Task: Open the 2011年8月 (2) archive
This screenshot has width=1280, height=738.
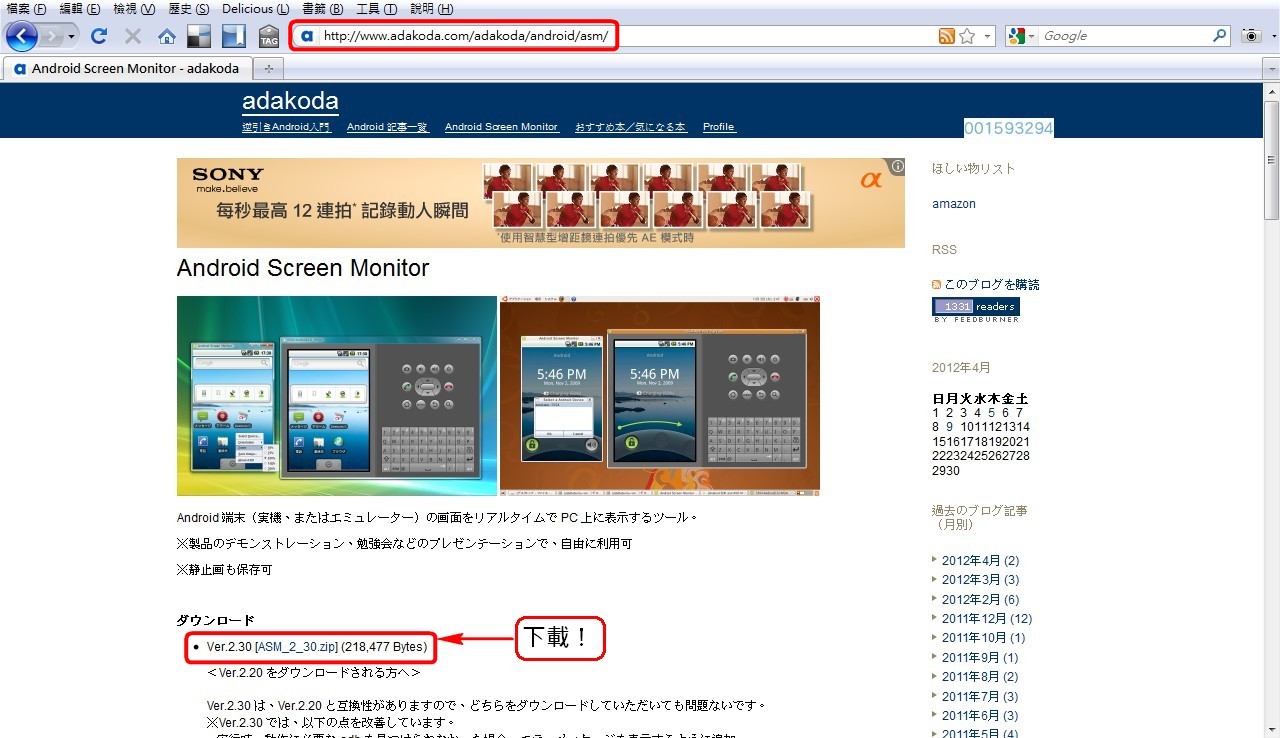Action: (x=980, y=677)
